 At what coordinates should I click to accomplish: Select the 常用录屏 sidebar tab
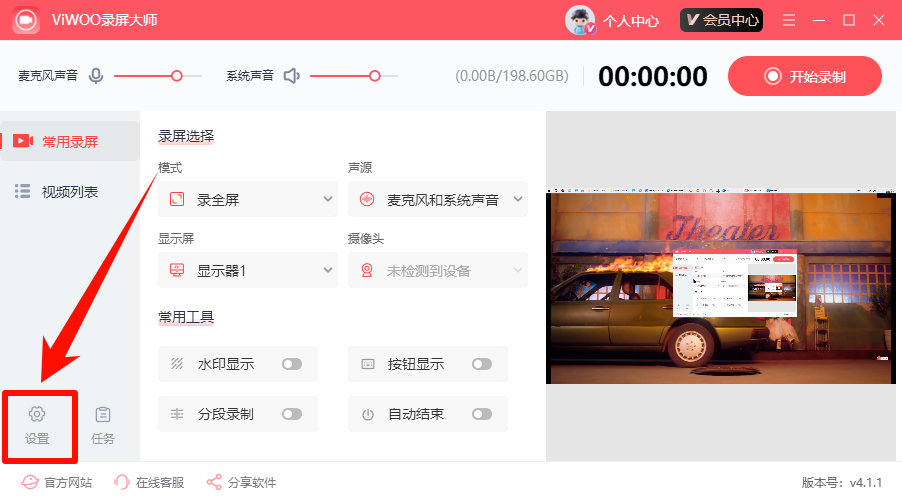70,141
